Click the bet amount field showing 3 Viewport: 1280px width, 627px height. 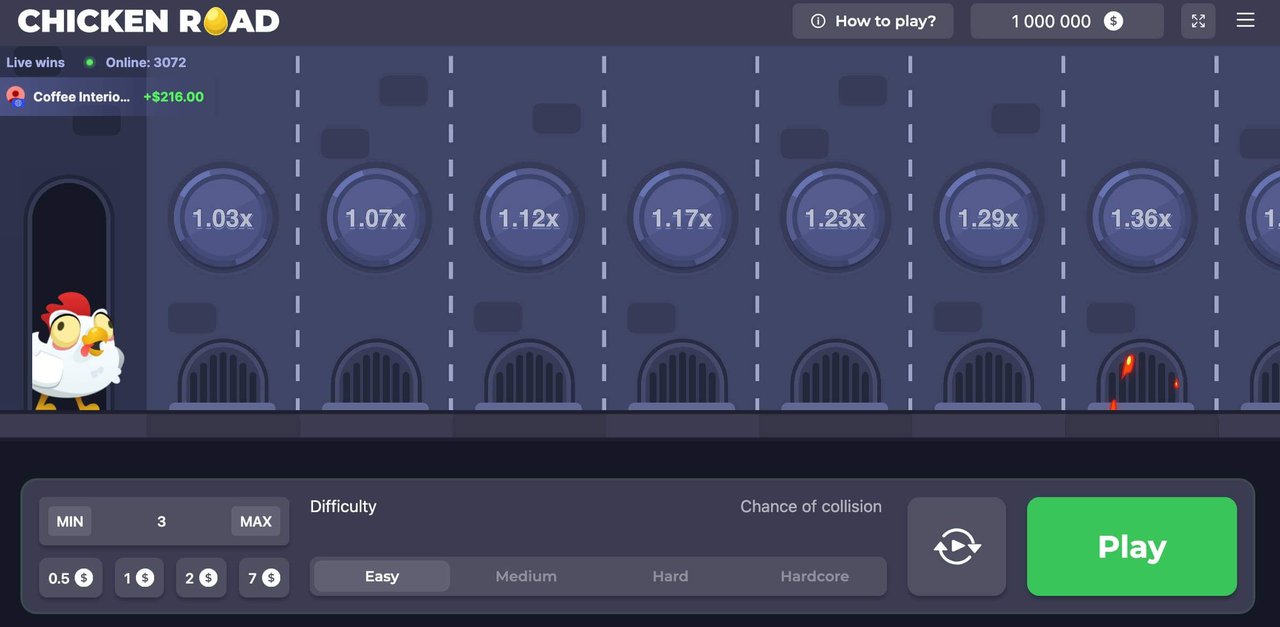(161, 521)
